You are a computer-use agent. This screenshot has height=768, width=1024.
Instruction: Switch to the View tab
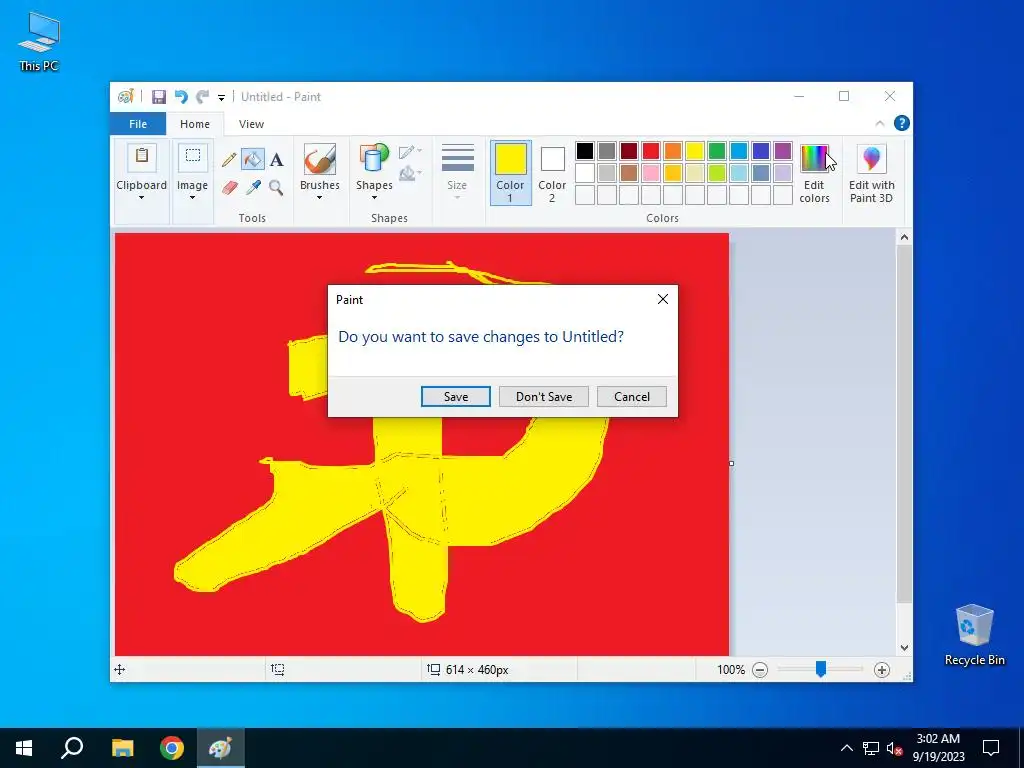[x=251, y=124]
